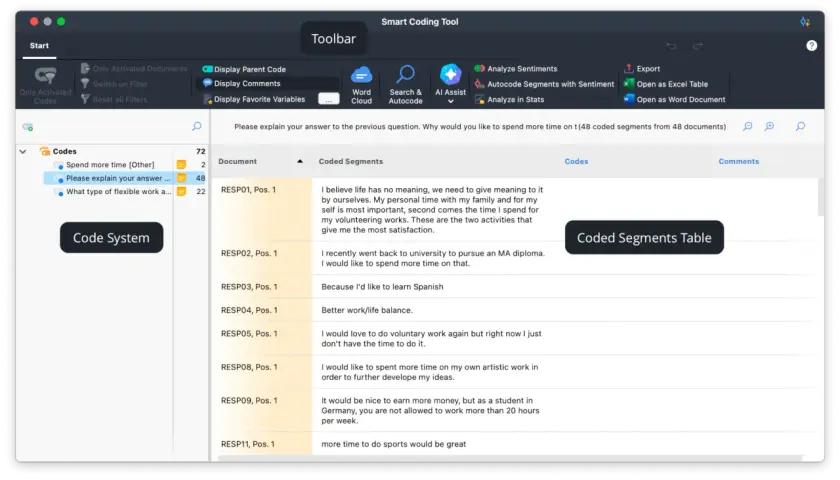The height and width of the screenshot is (480, 840).
Task: Click Analyze Sentiments
Action: (x=516, y=69)
